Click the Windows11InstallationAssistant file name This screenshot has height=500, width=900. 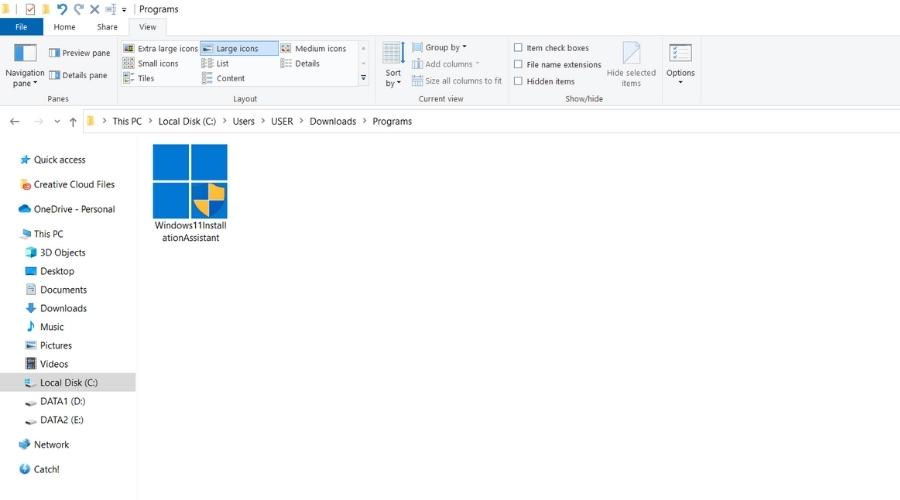point(191,231)
